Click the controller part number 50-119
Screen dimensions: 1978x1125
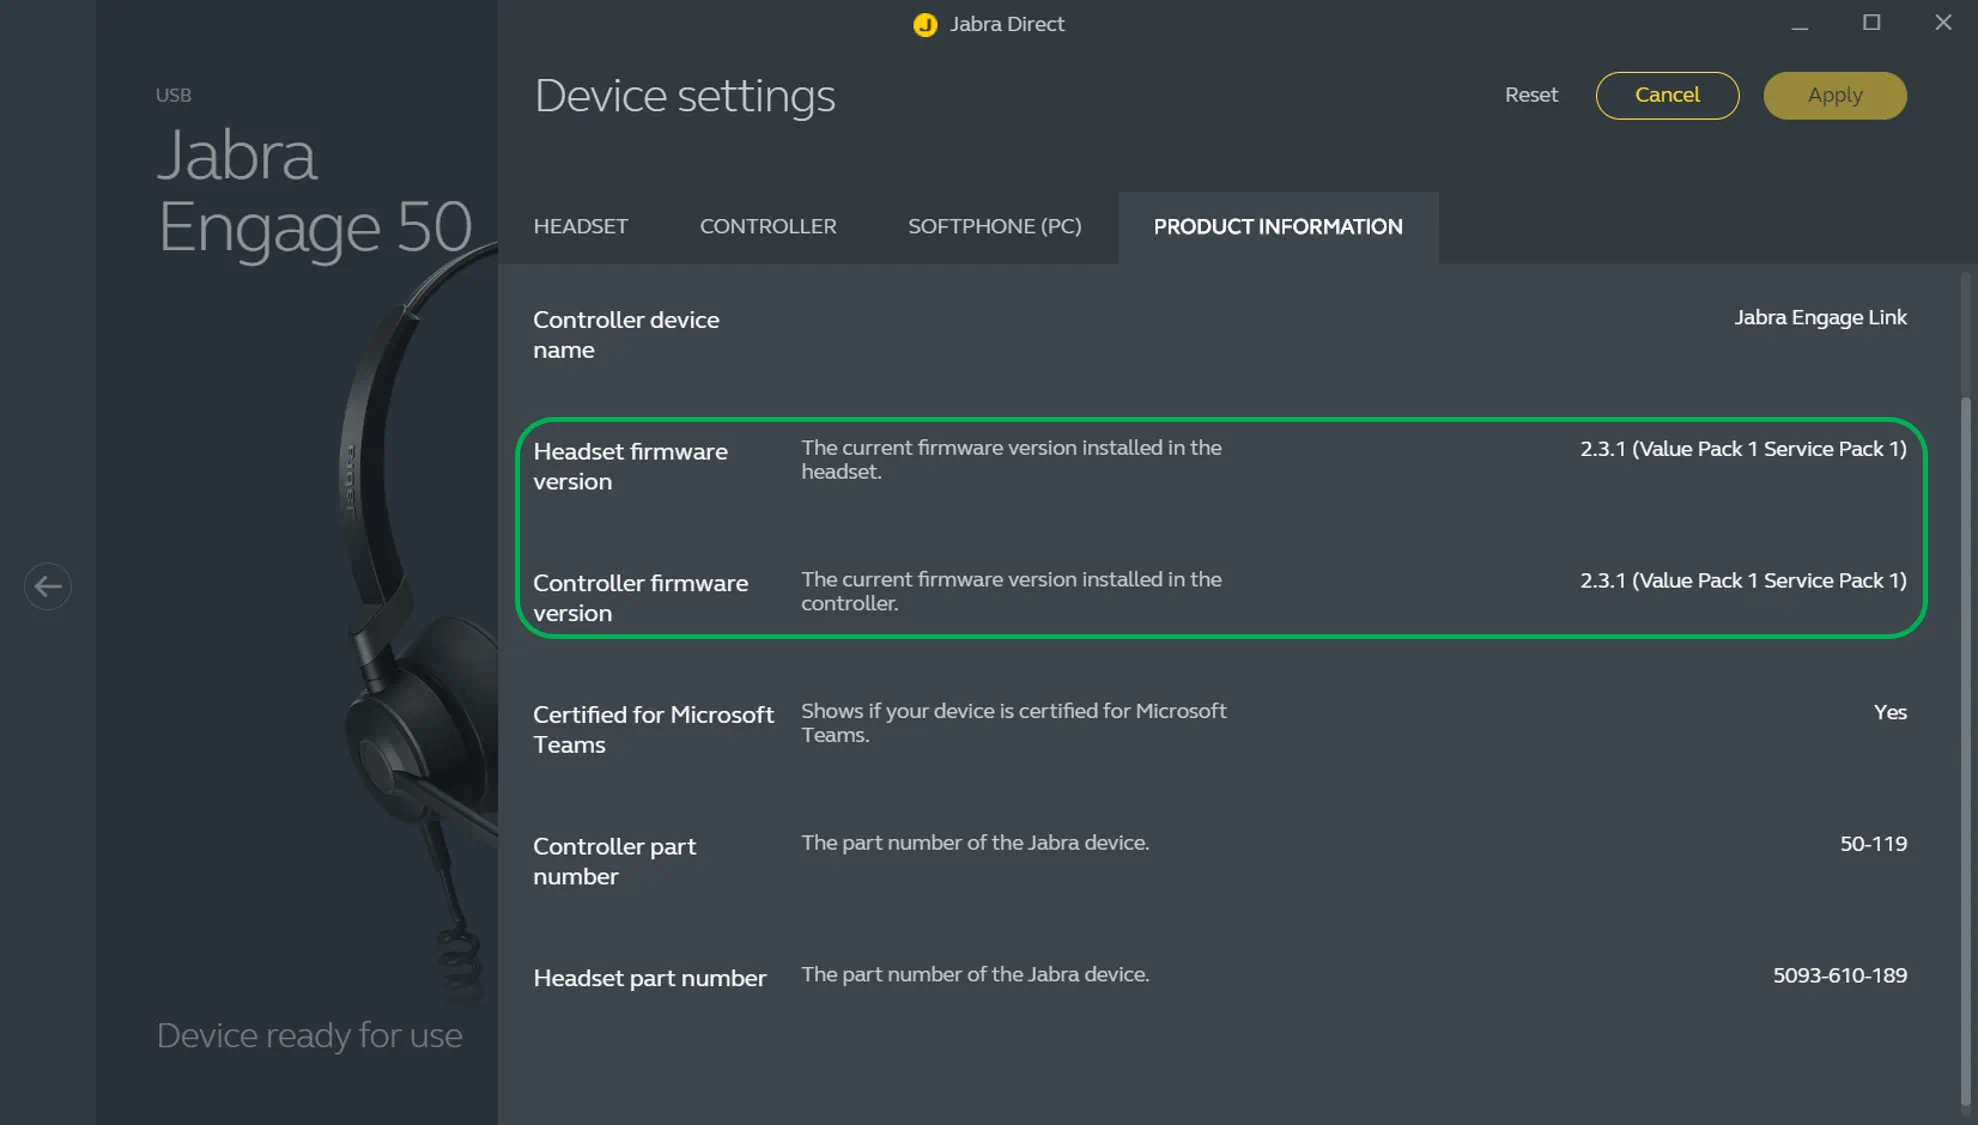click(1872, 844)
